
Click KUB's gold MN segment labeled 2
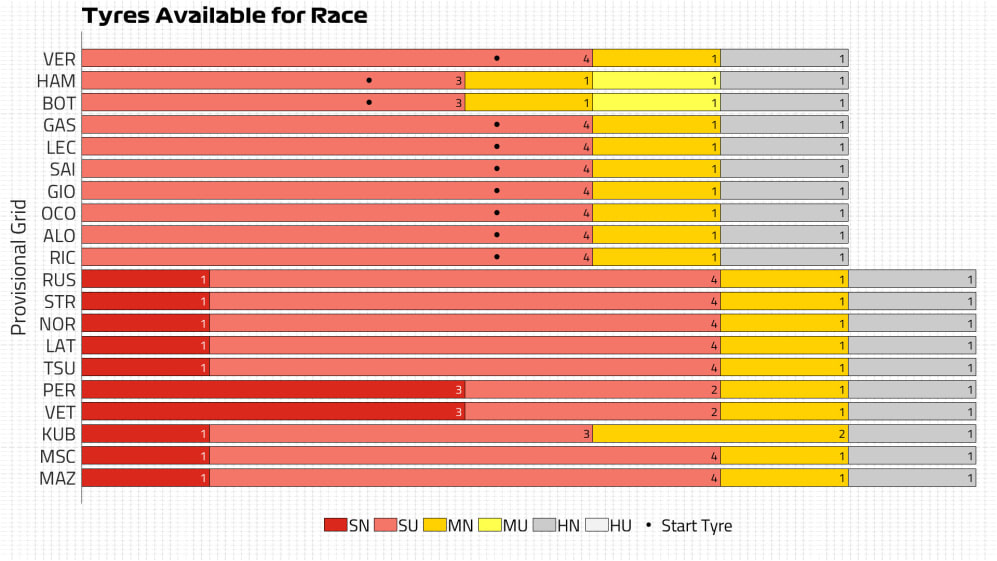pos(720,433)
